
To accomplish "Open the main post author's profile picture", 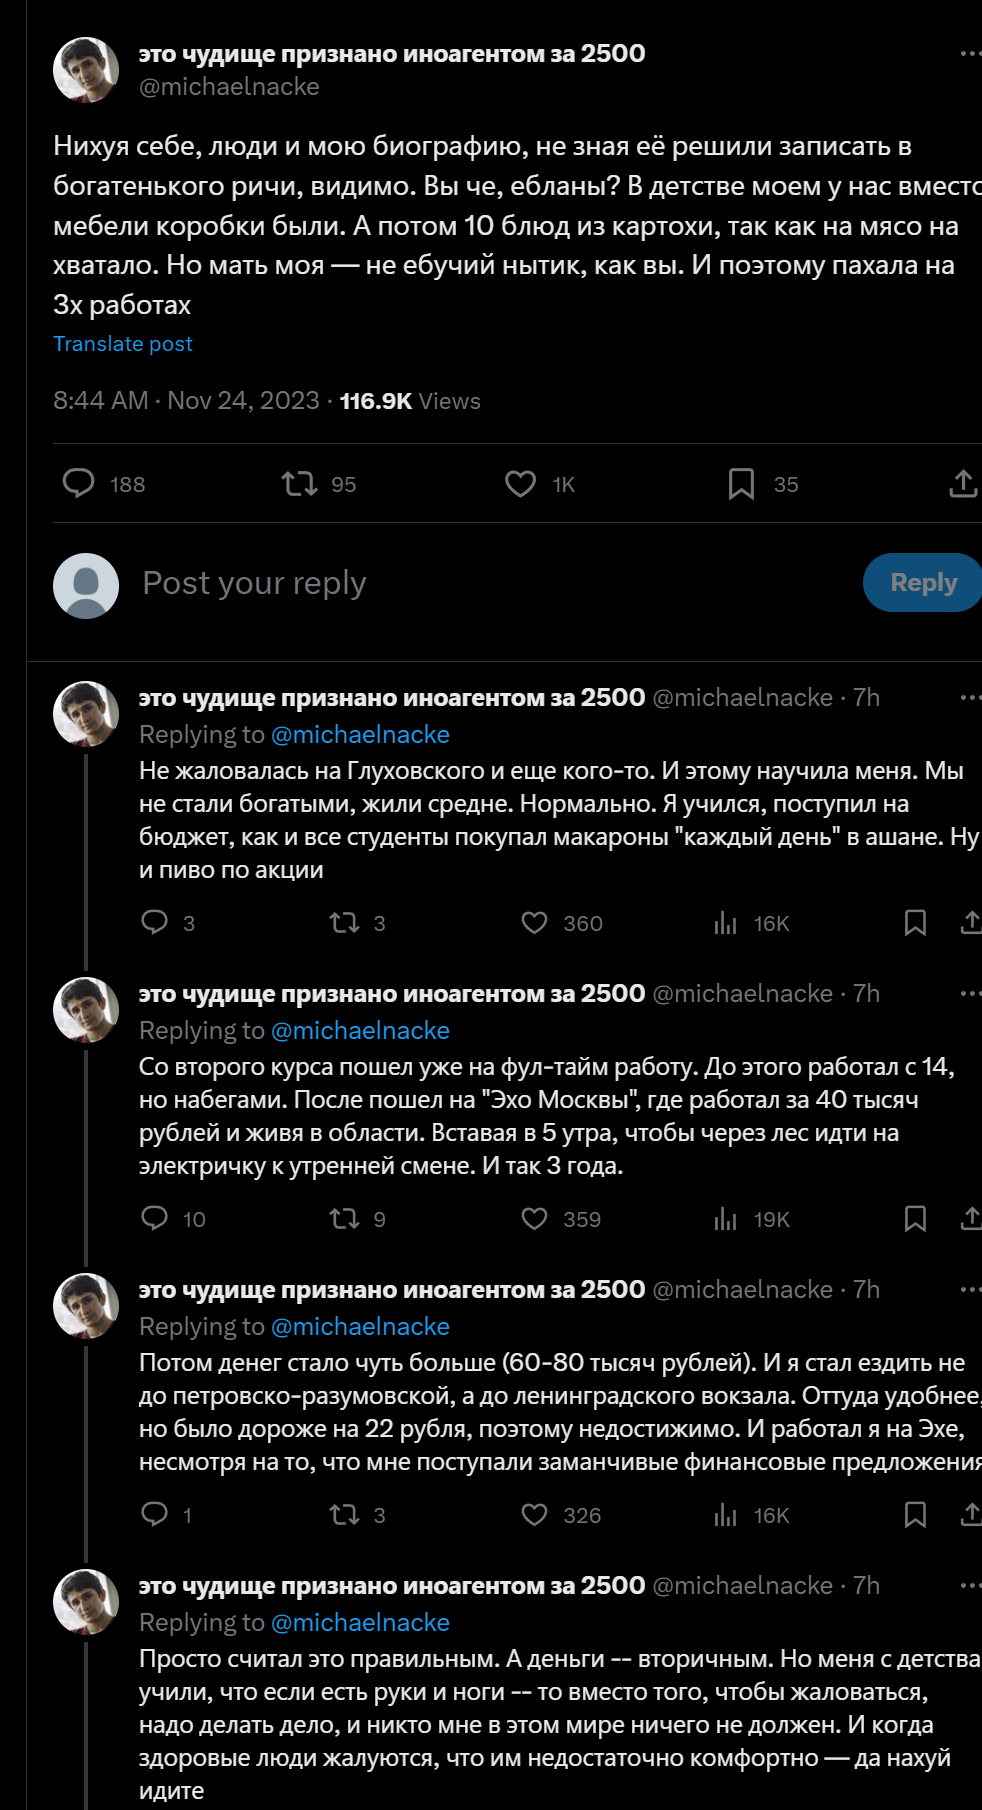I will click(86, 70).
